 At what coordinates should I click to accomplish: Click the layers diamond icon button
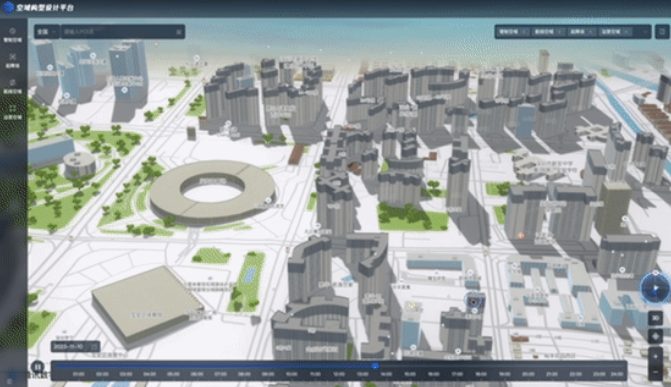(655, 336)
